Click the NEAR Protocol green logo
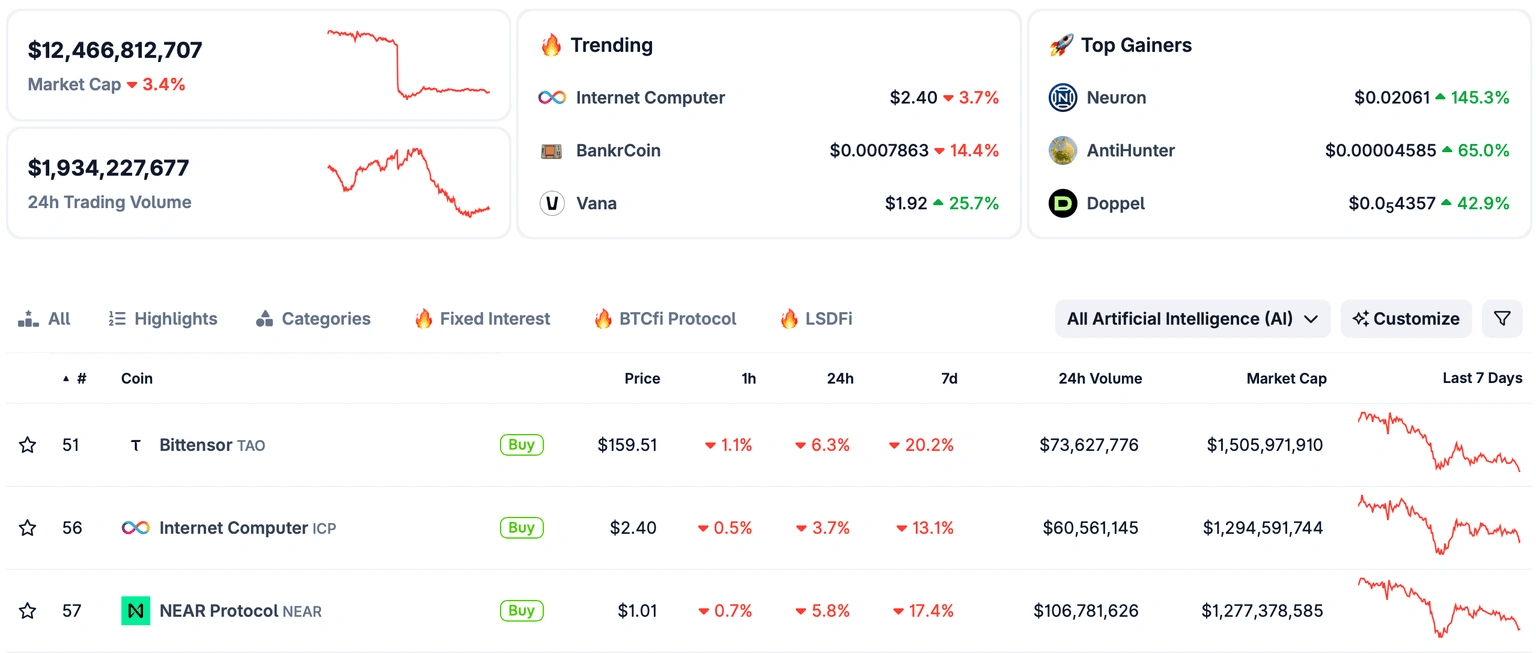Image resolution: width=1536 pixels, height=653 pixels. [136, 611]
